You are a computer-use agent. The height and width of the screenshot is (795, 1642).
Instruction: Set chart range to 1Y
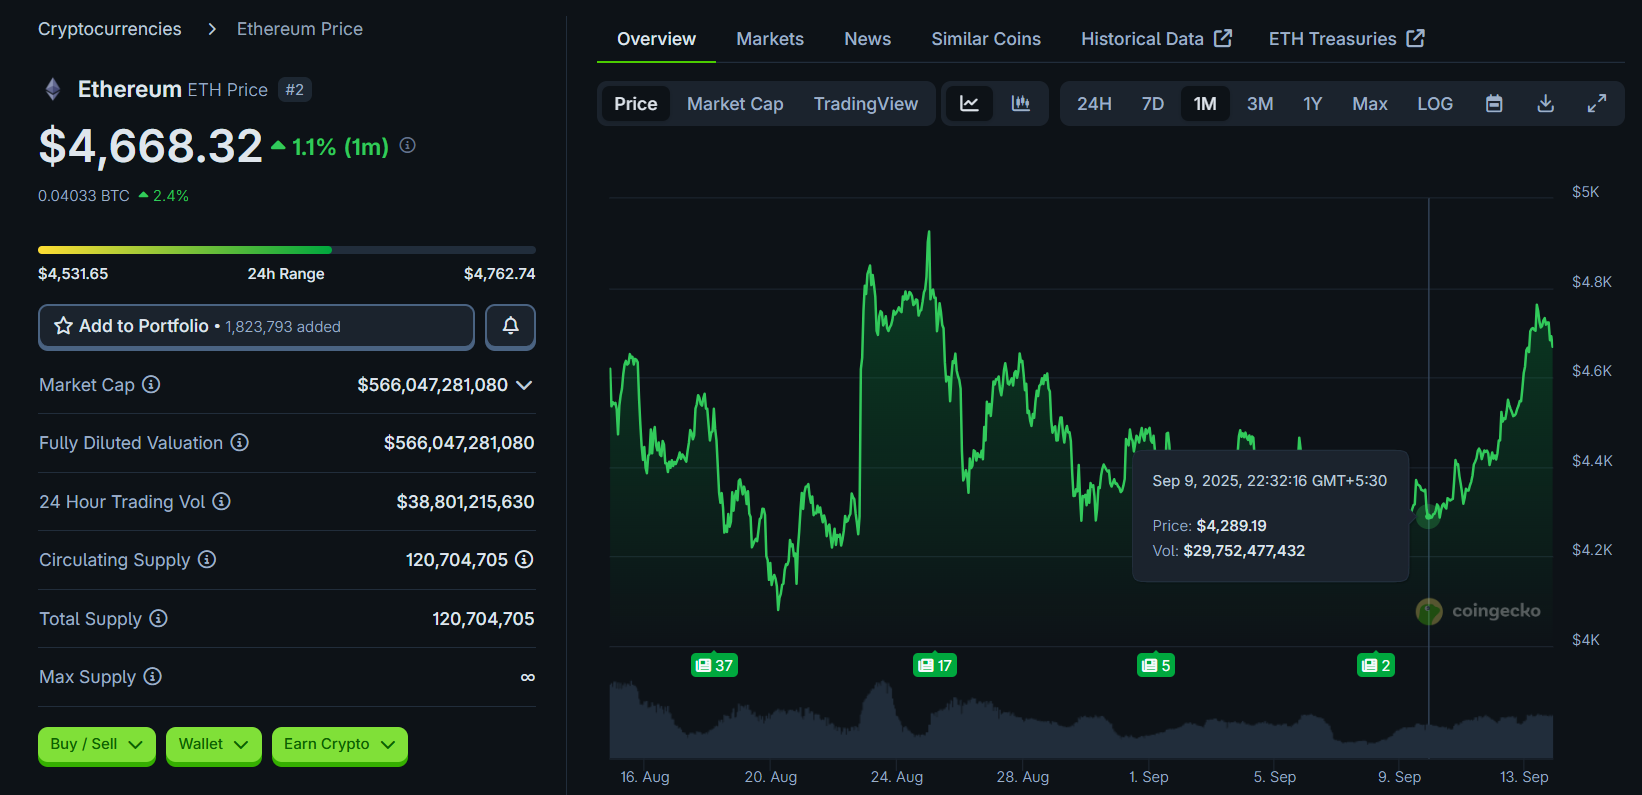pos(1313,104)
